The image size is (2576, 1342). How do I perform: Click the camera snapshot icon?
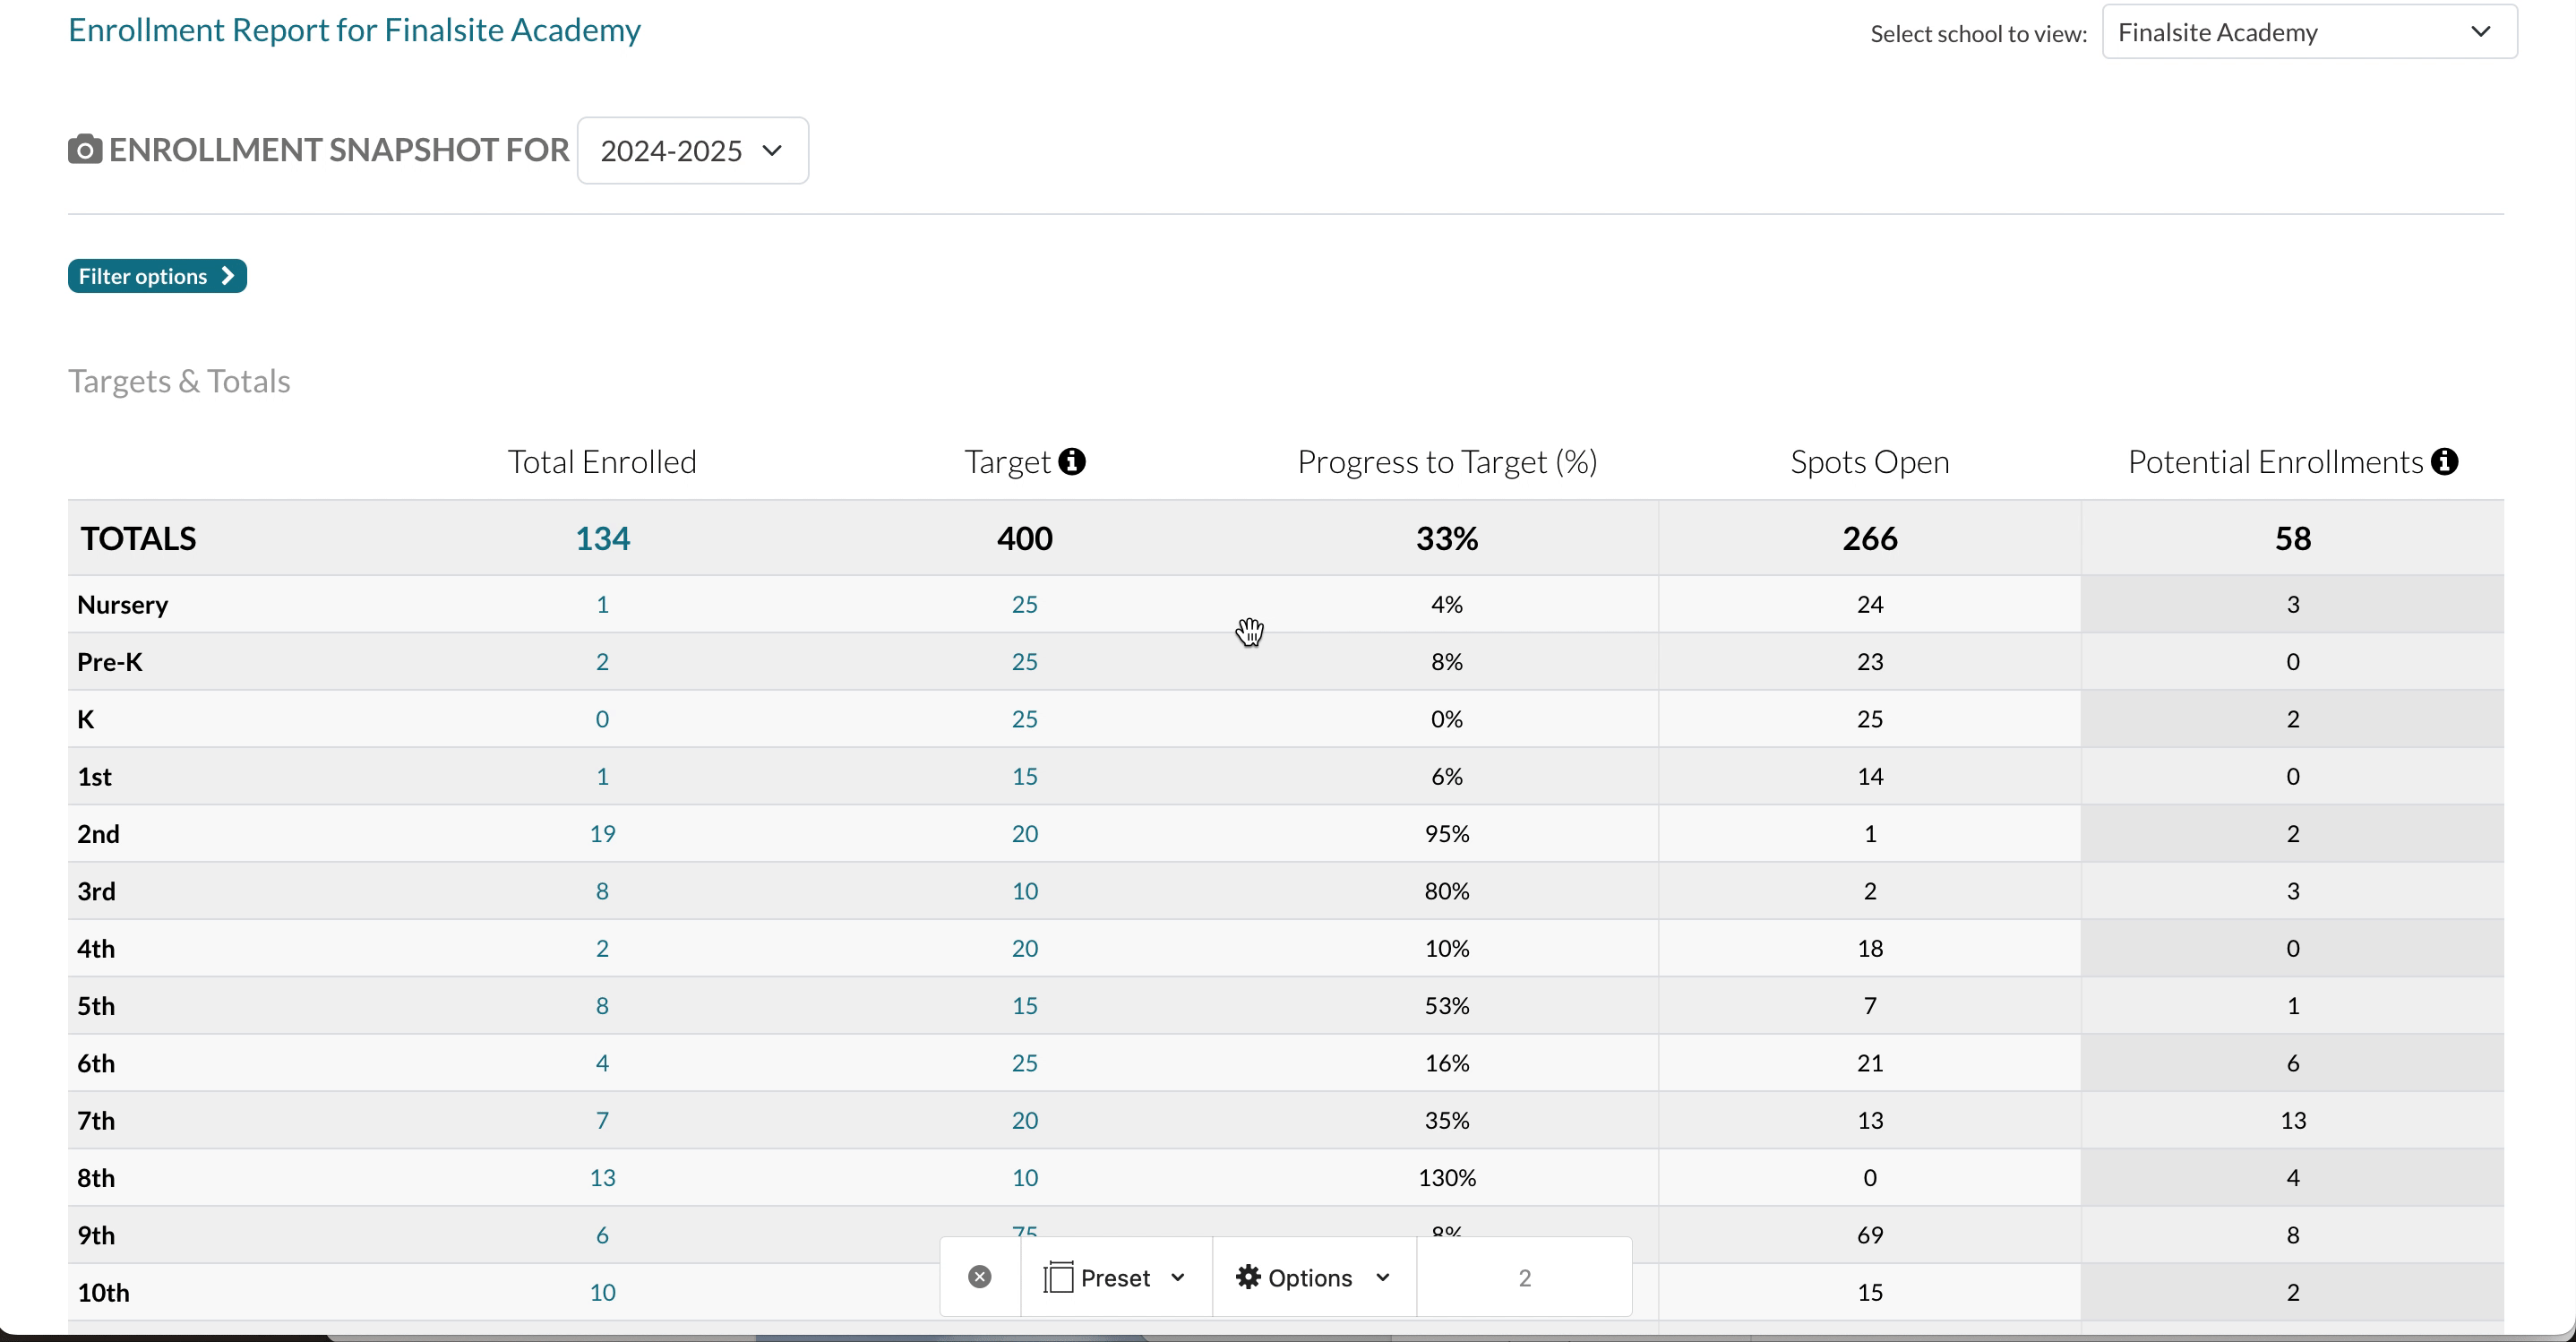[85, 150]
